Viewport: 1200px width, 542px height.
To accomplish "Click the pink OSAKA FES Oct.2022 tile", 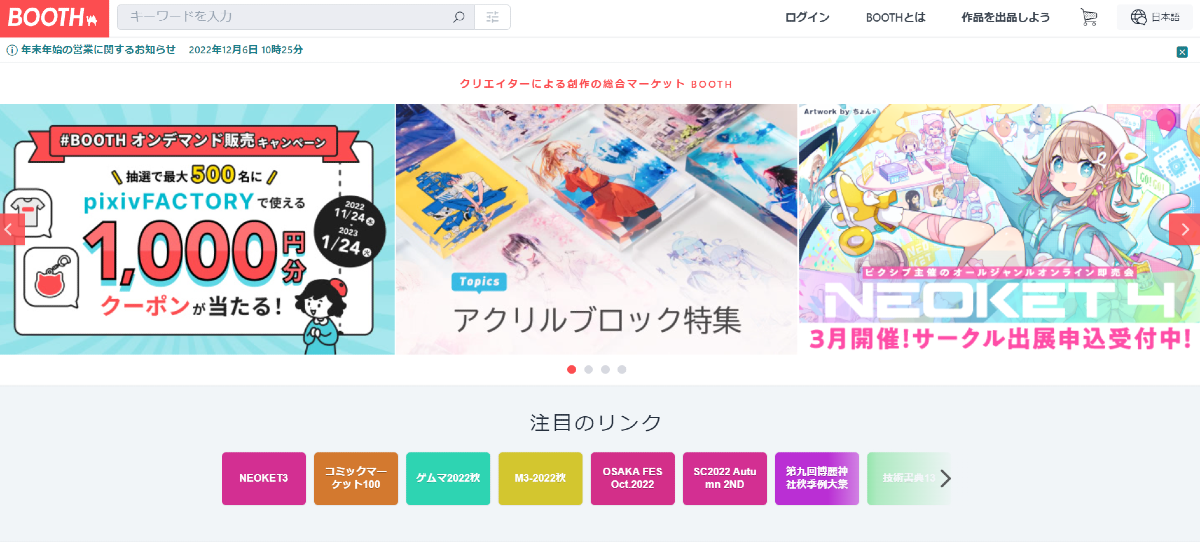I will tap(633, 478).
